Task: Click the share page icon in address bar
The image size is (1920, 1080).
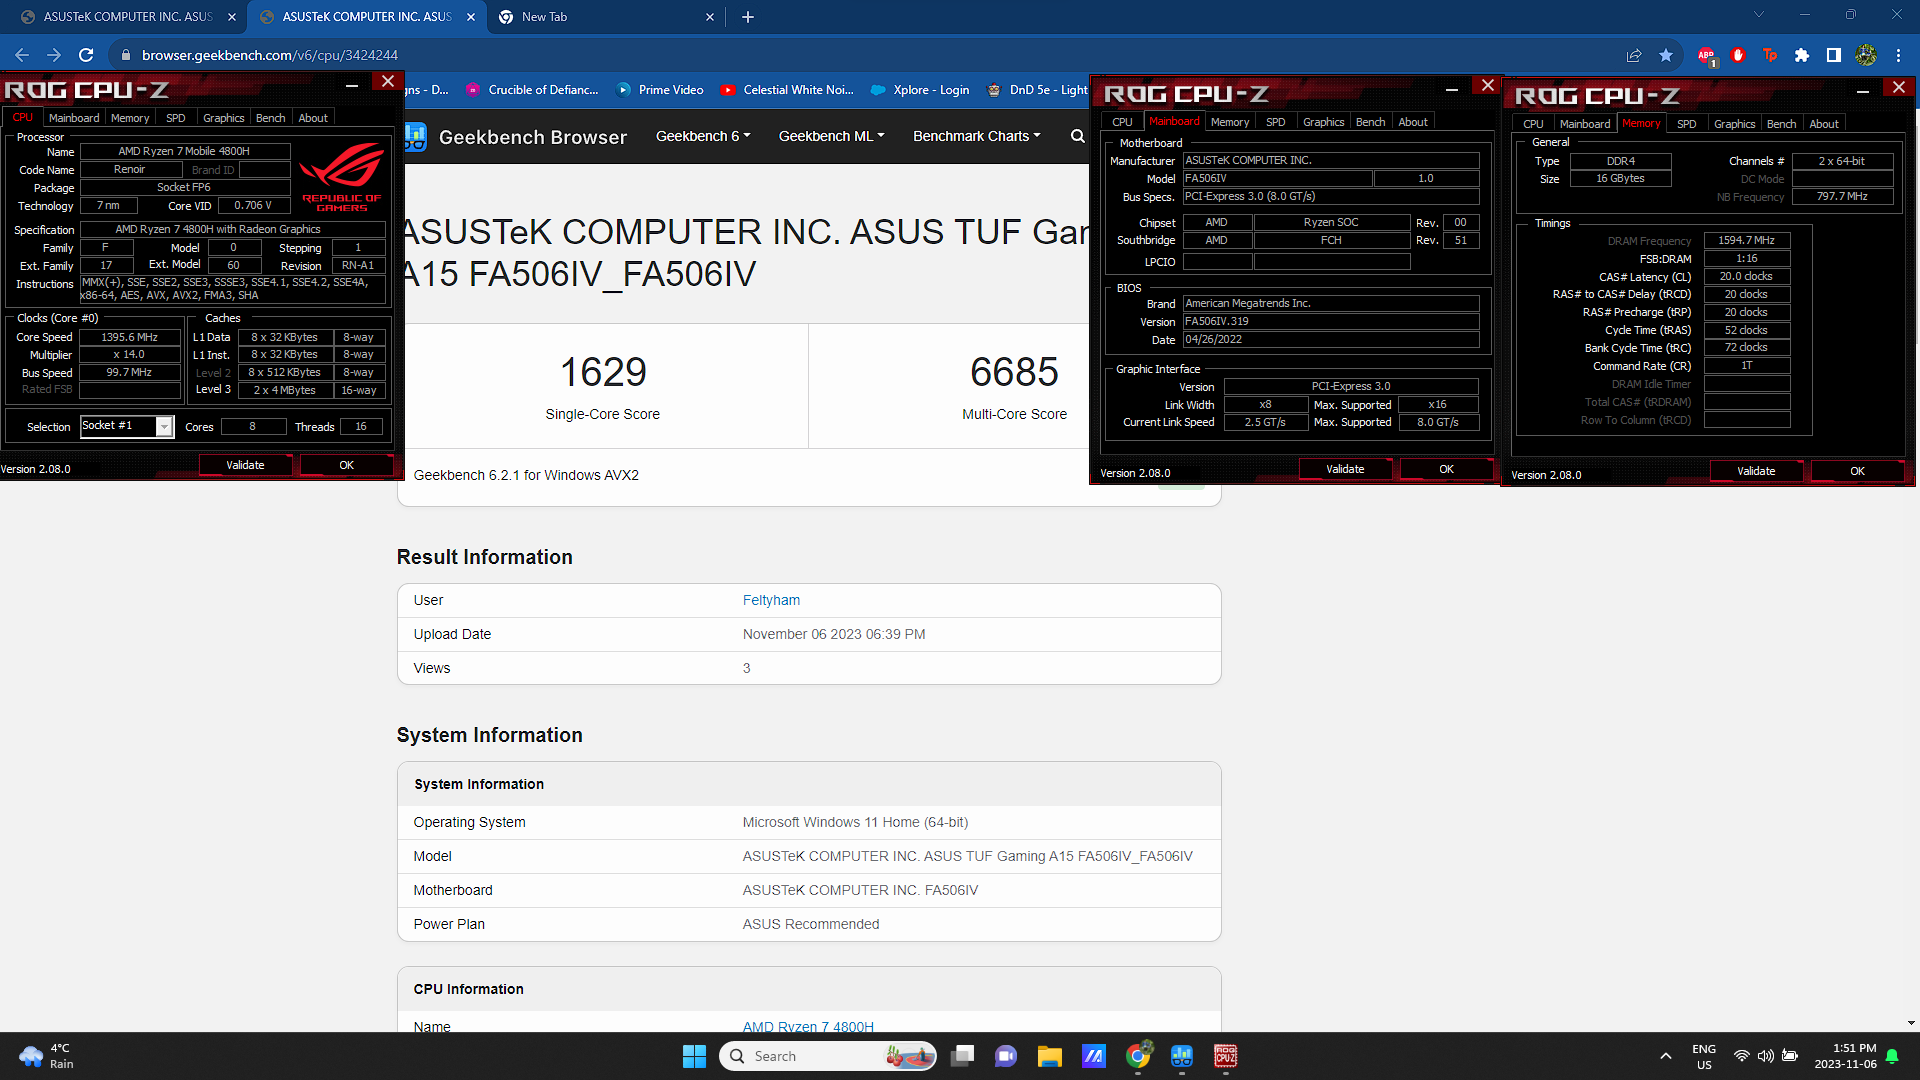Action: 1634,56
